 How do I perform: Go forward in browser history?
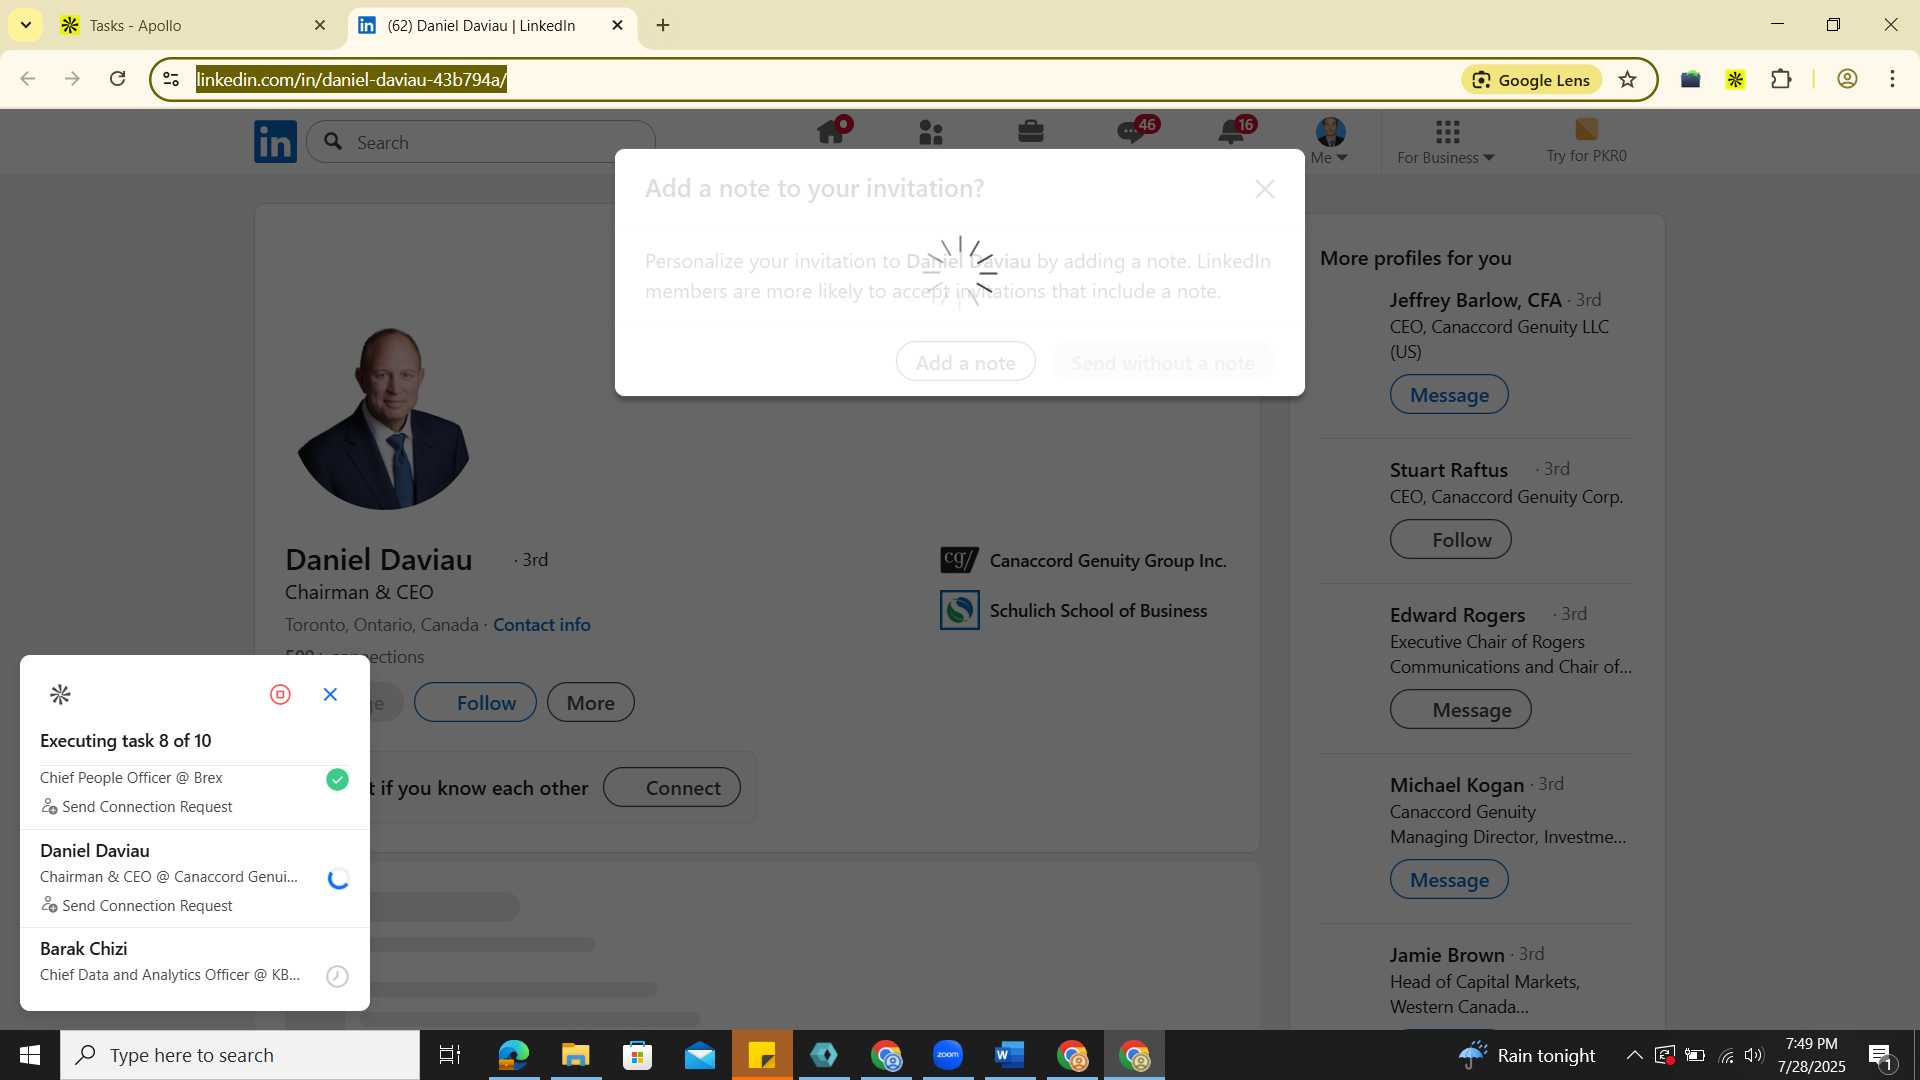[72, 79]
